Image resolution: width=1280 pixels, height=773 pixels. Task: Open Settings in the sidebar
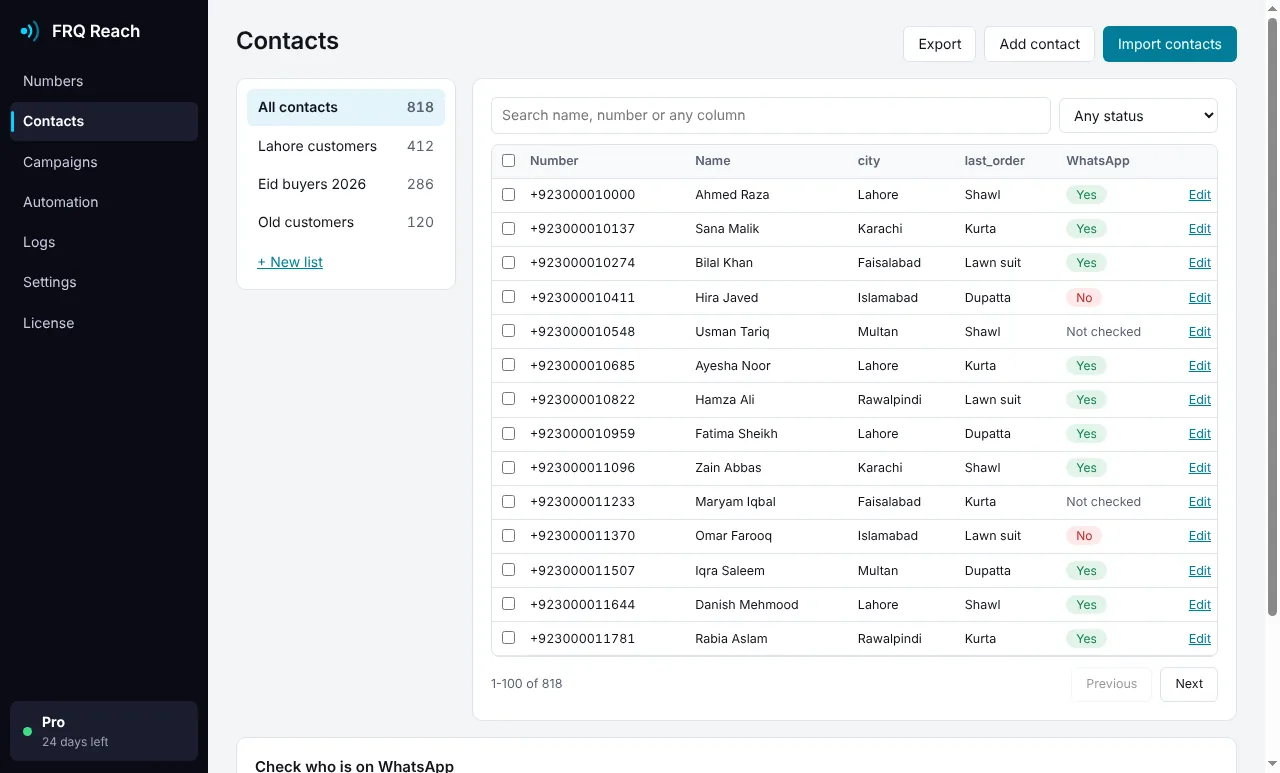click(x=104, y=282)
